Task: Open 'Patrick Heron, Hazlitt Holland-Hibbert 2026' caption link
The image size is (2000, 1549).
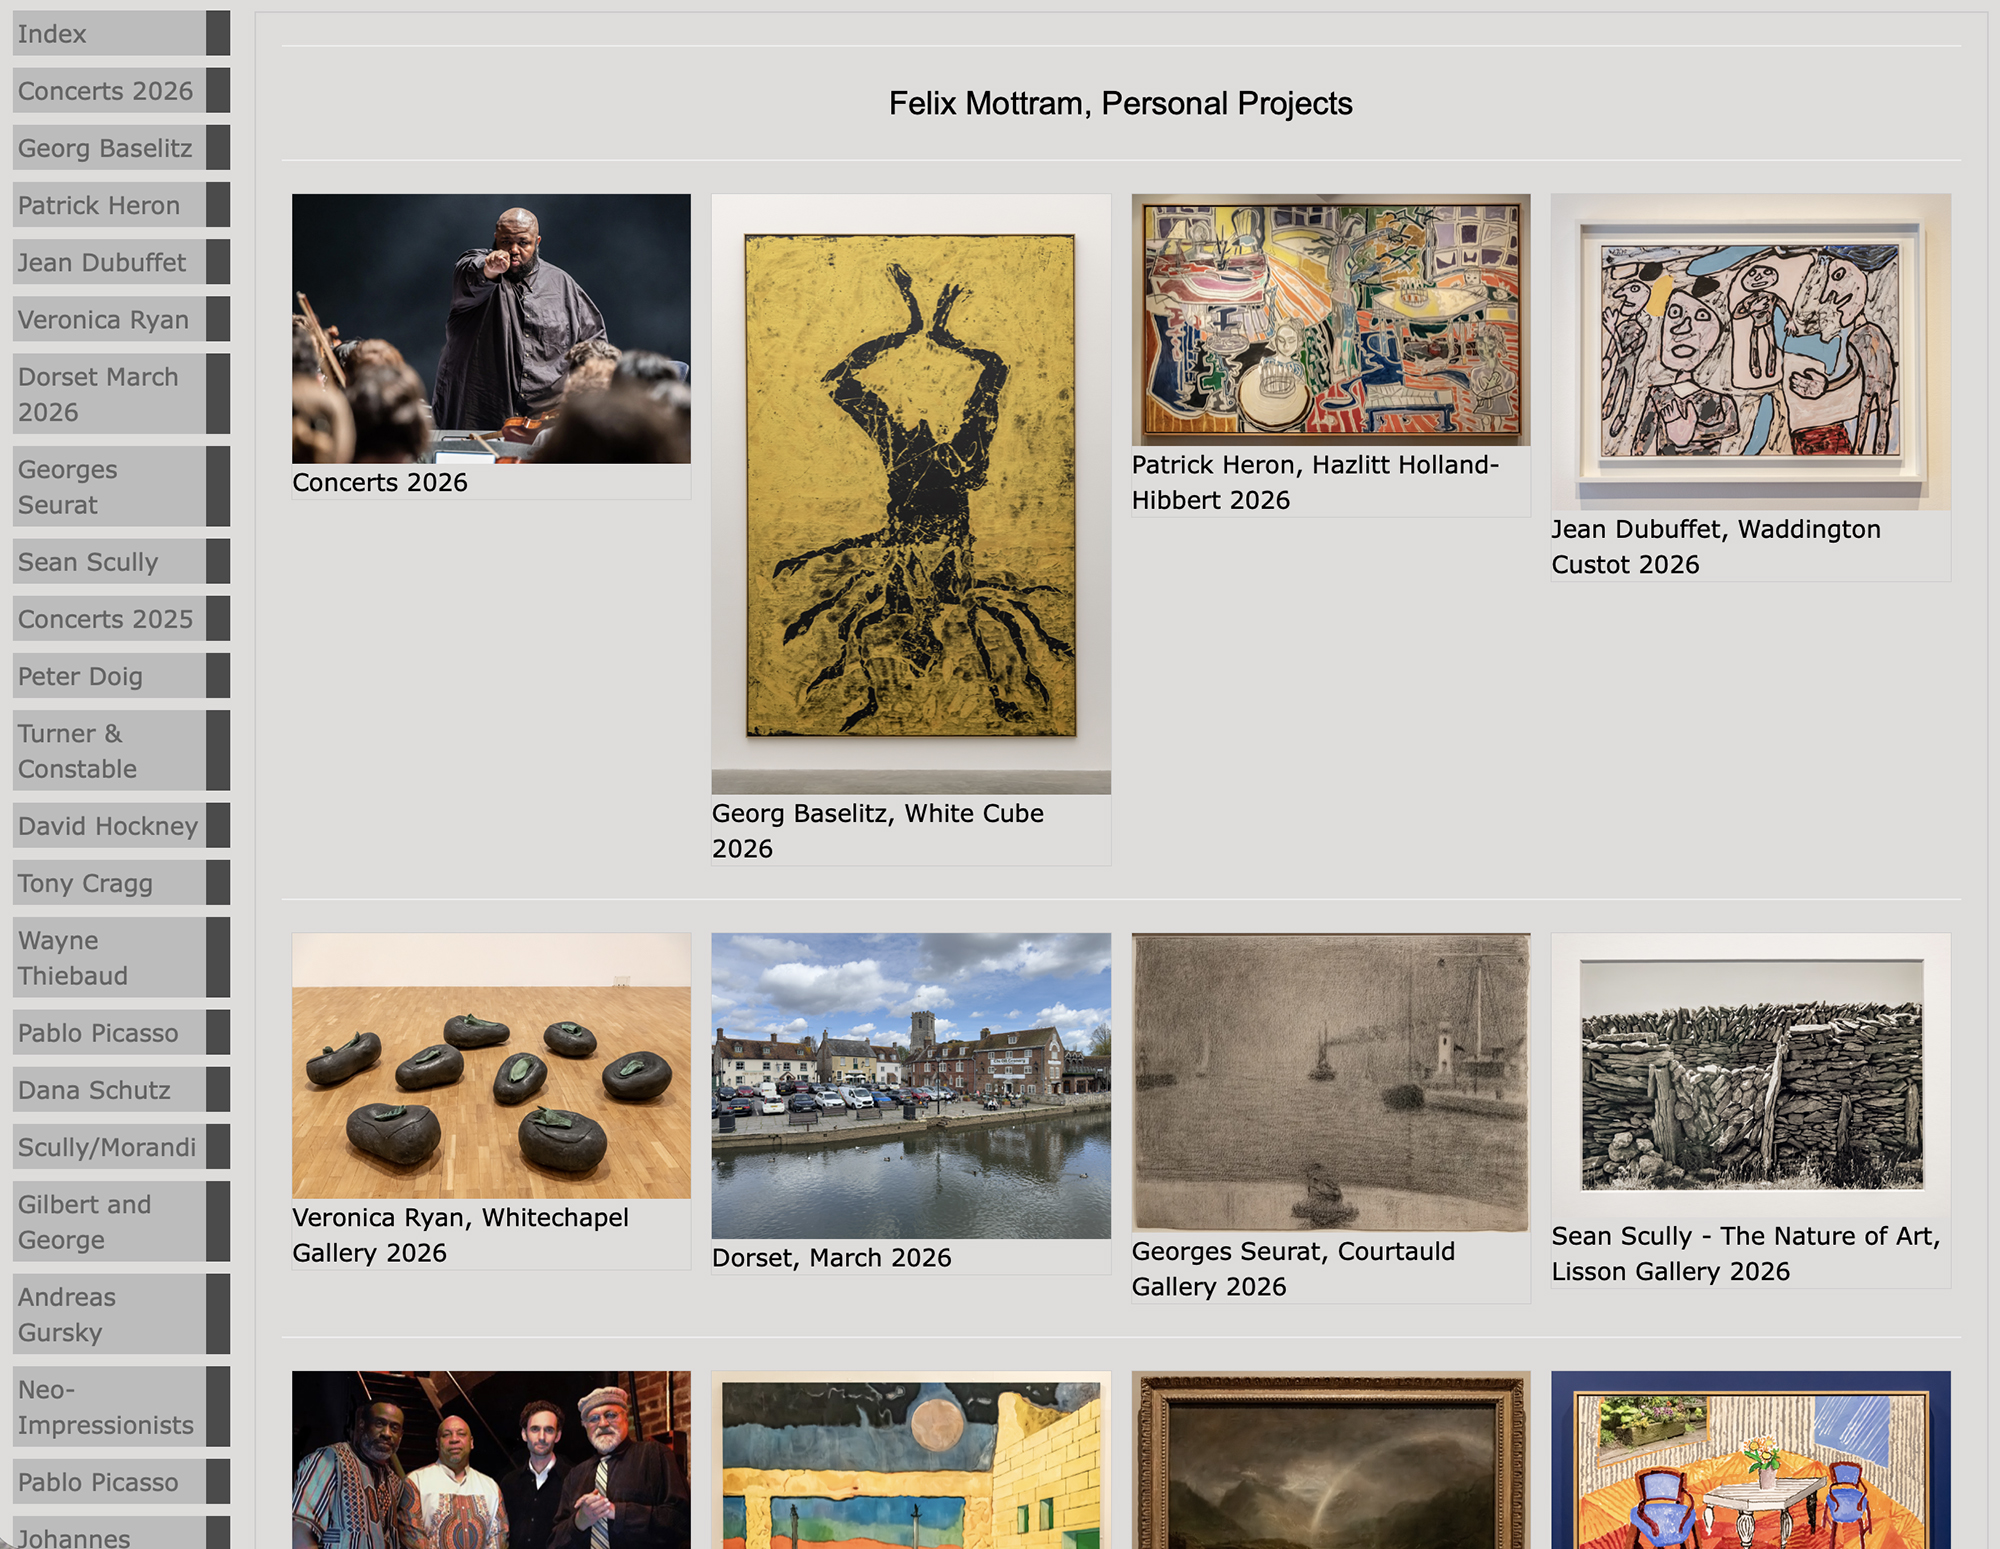Action: (1315, 482)
